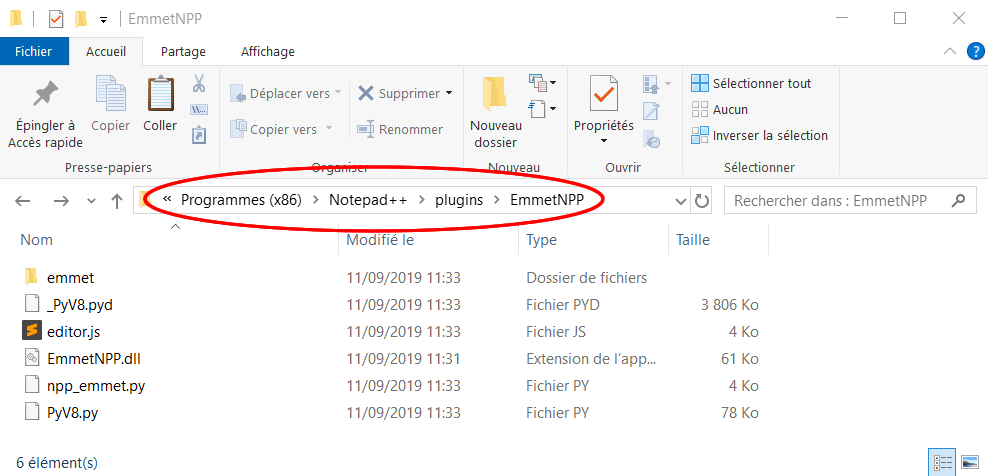The height and width of the screenshot is (476, 988).
Task: Click the gear icon of EmmetNPP.dll
Action: point(32,359)
